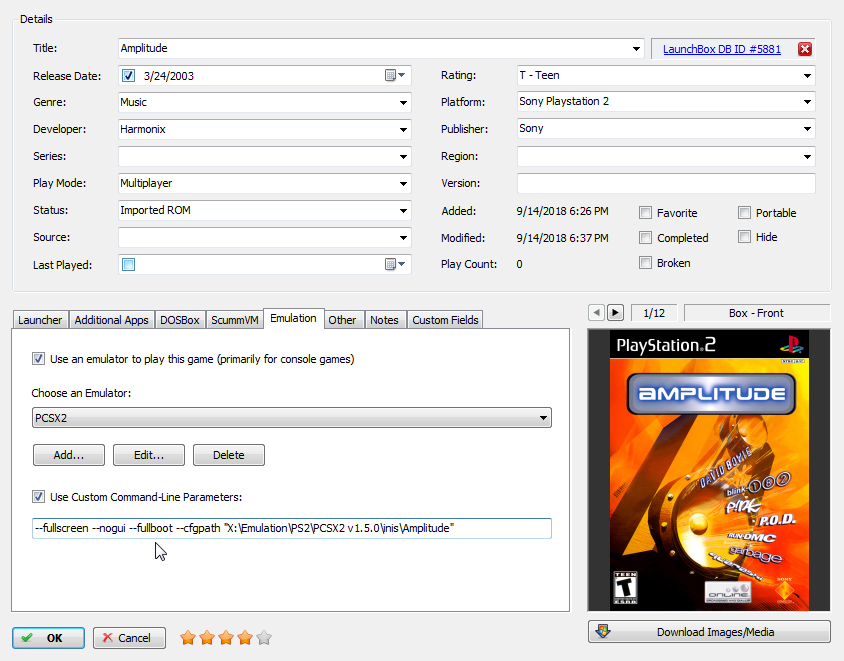Screen dimensions: 844x661
Task: Confirm changes with the OK button
Action: point(48,638)
